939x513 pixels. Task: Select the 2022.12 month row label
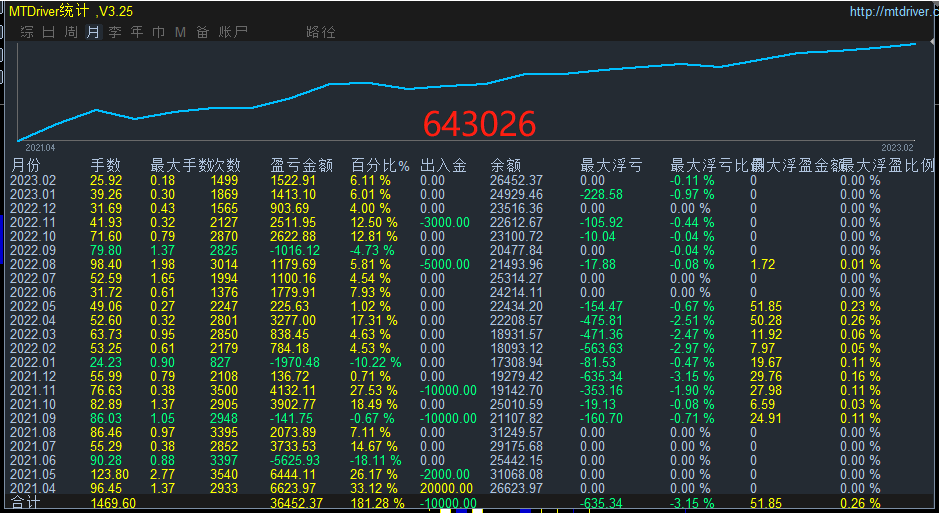(x=34, y=208)
